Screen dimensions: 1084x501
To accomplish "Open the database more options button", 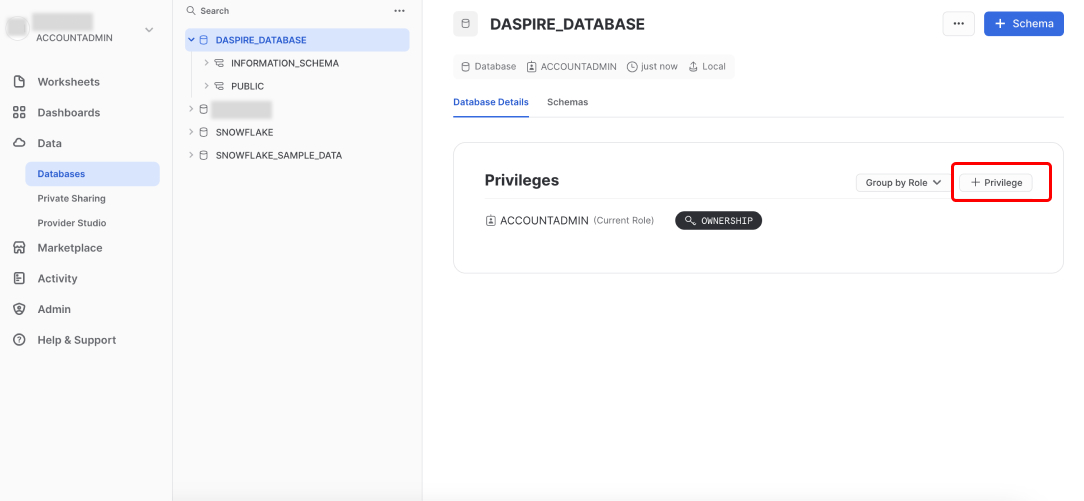I will 958,23.
